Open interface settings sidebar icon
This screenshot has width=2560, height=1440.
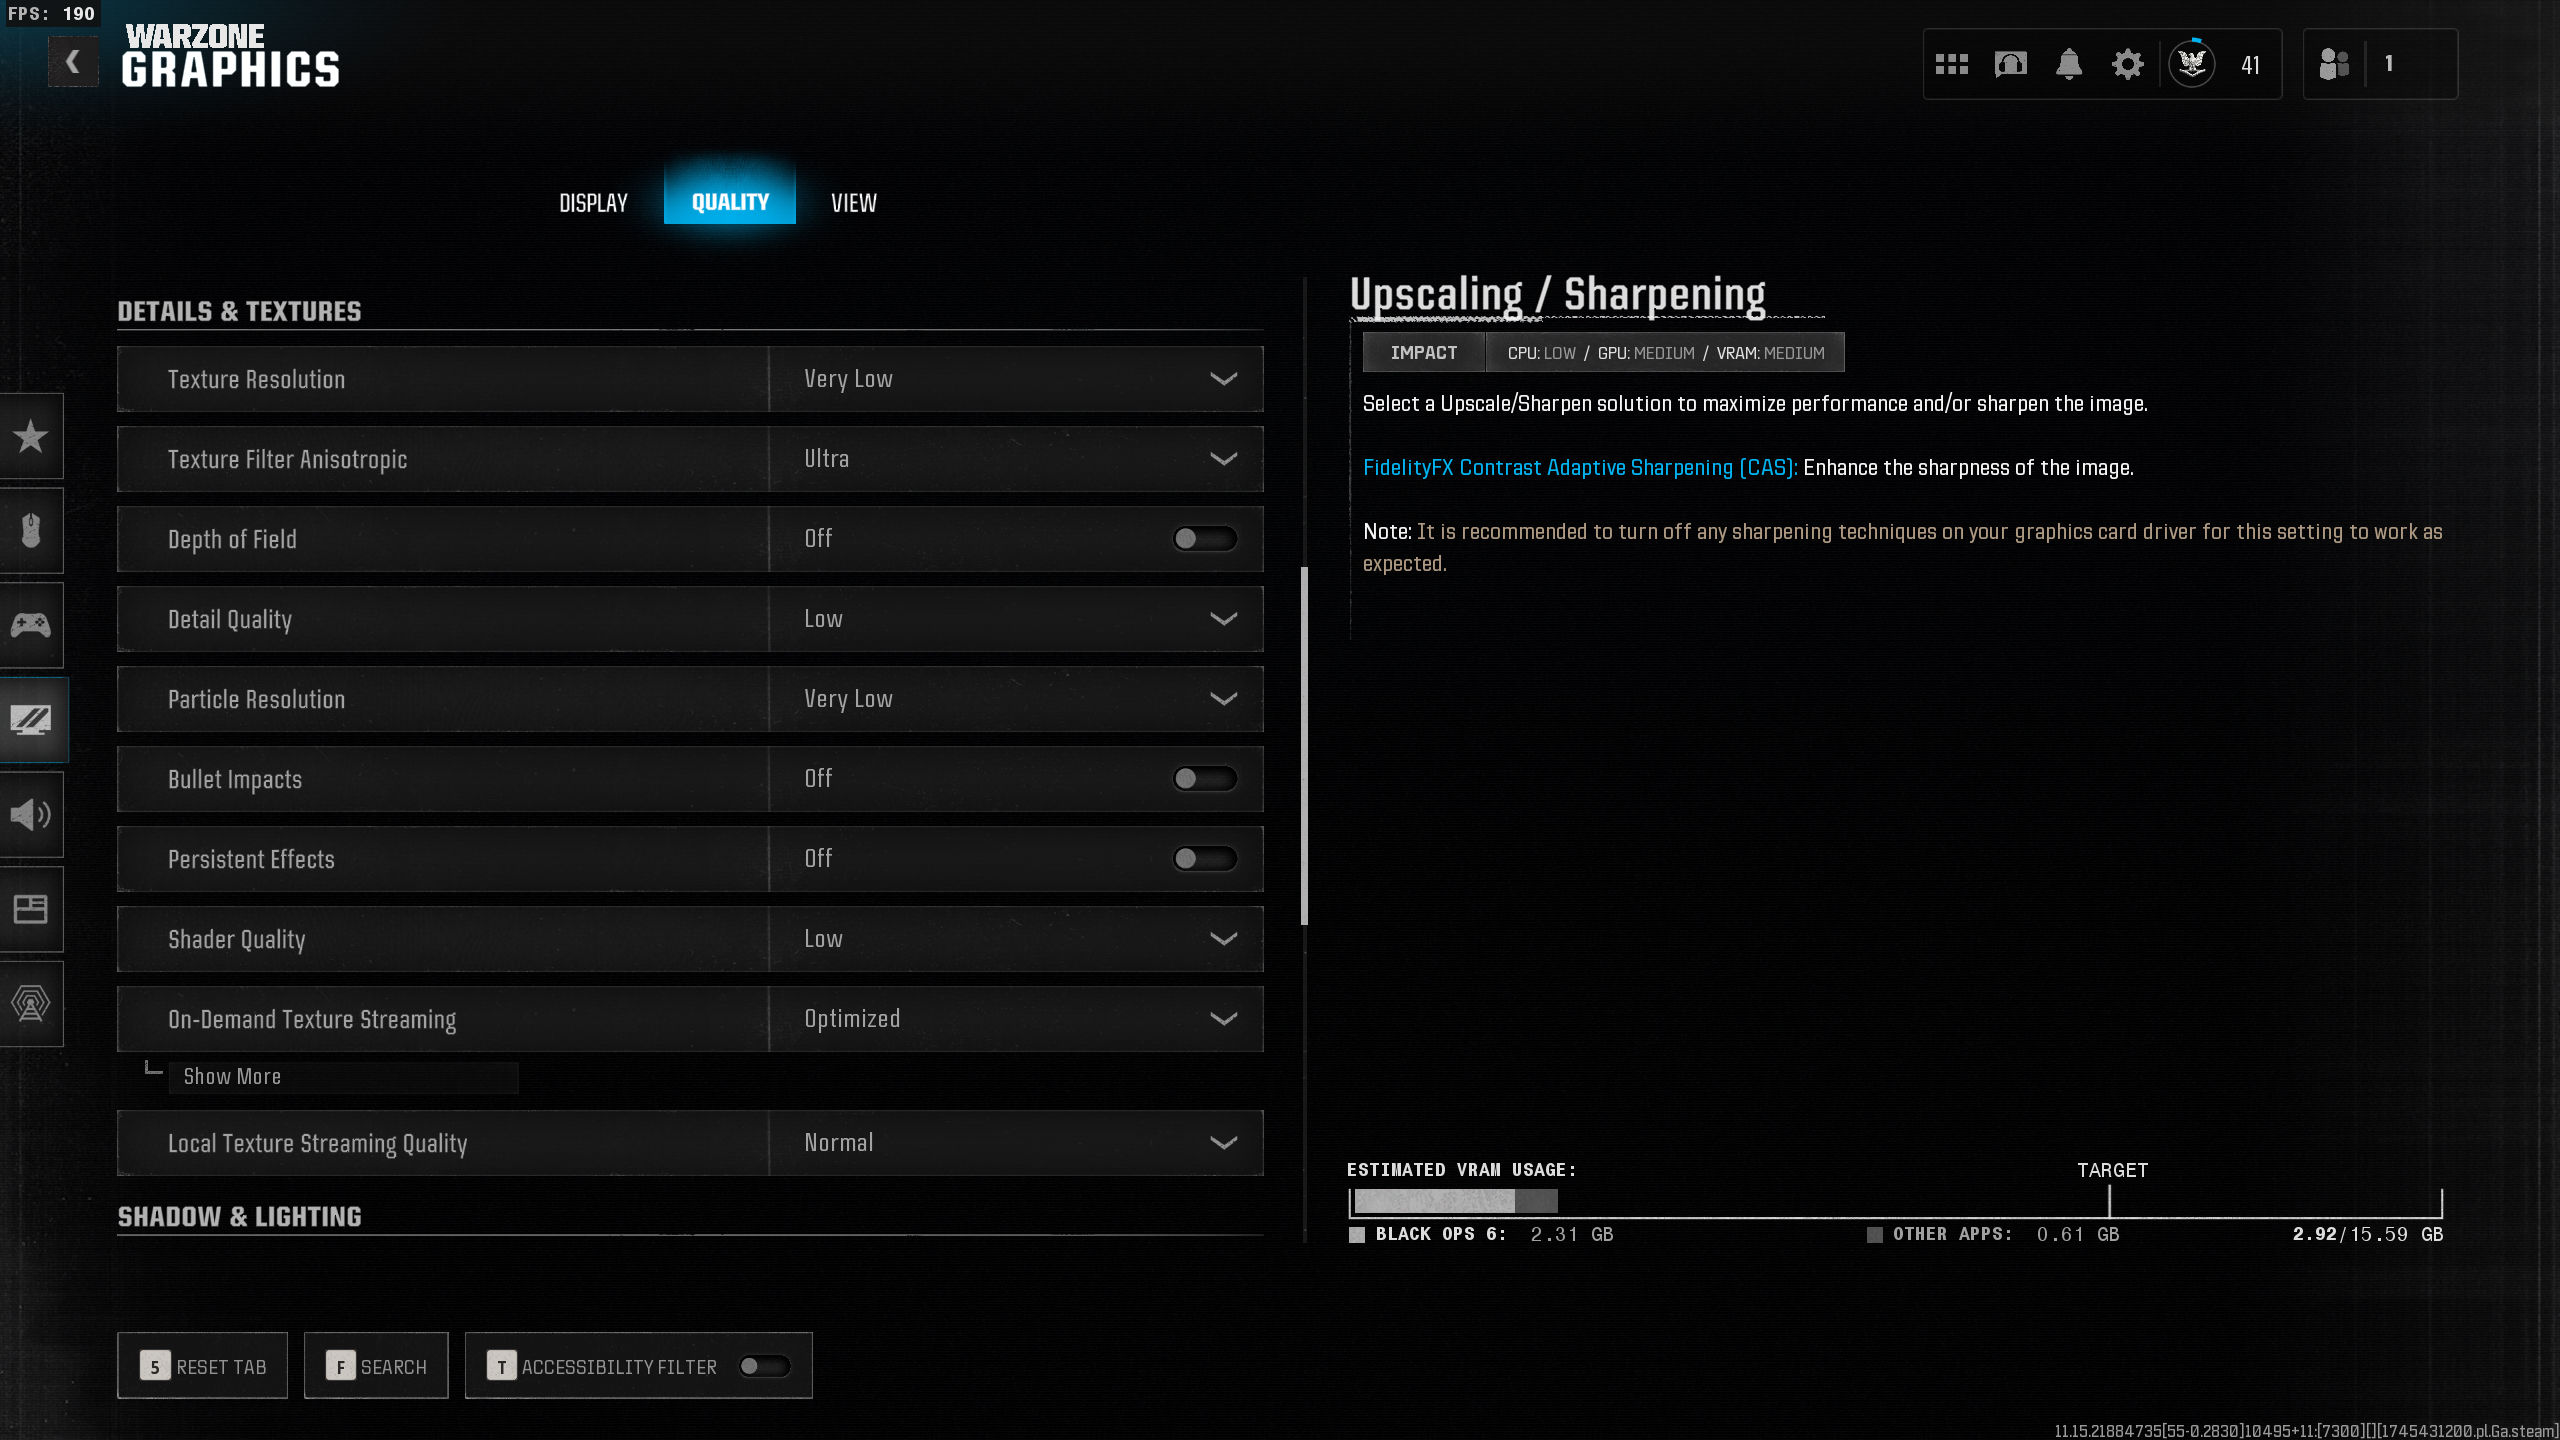pyautogui.click(x=31, y=909)
